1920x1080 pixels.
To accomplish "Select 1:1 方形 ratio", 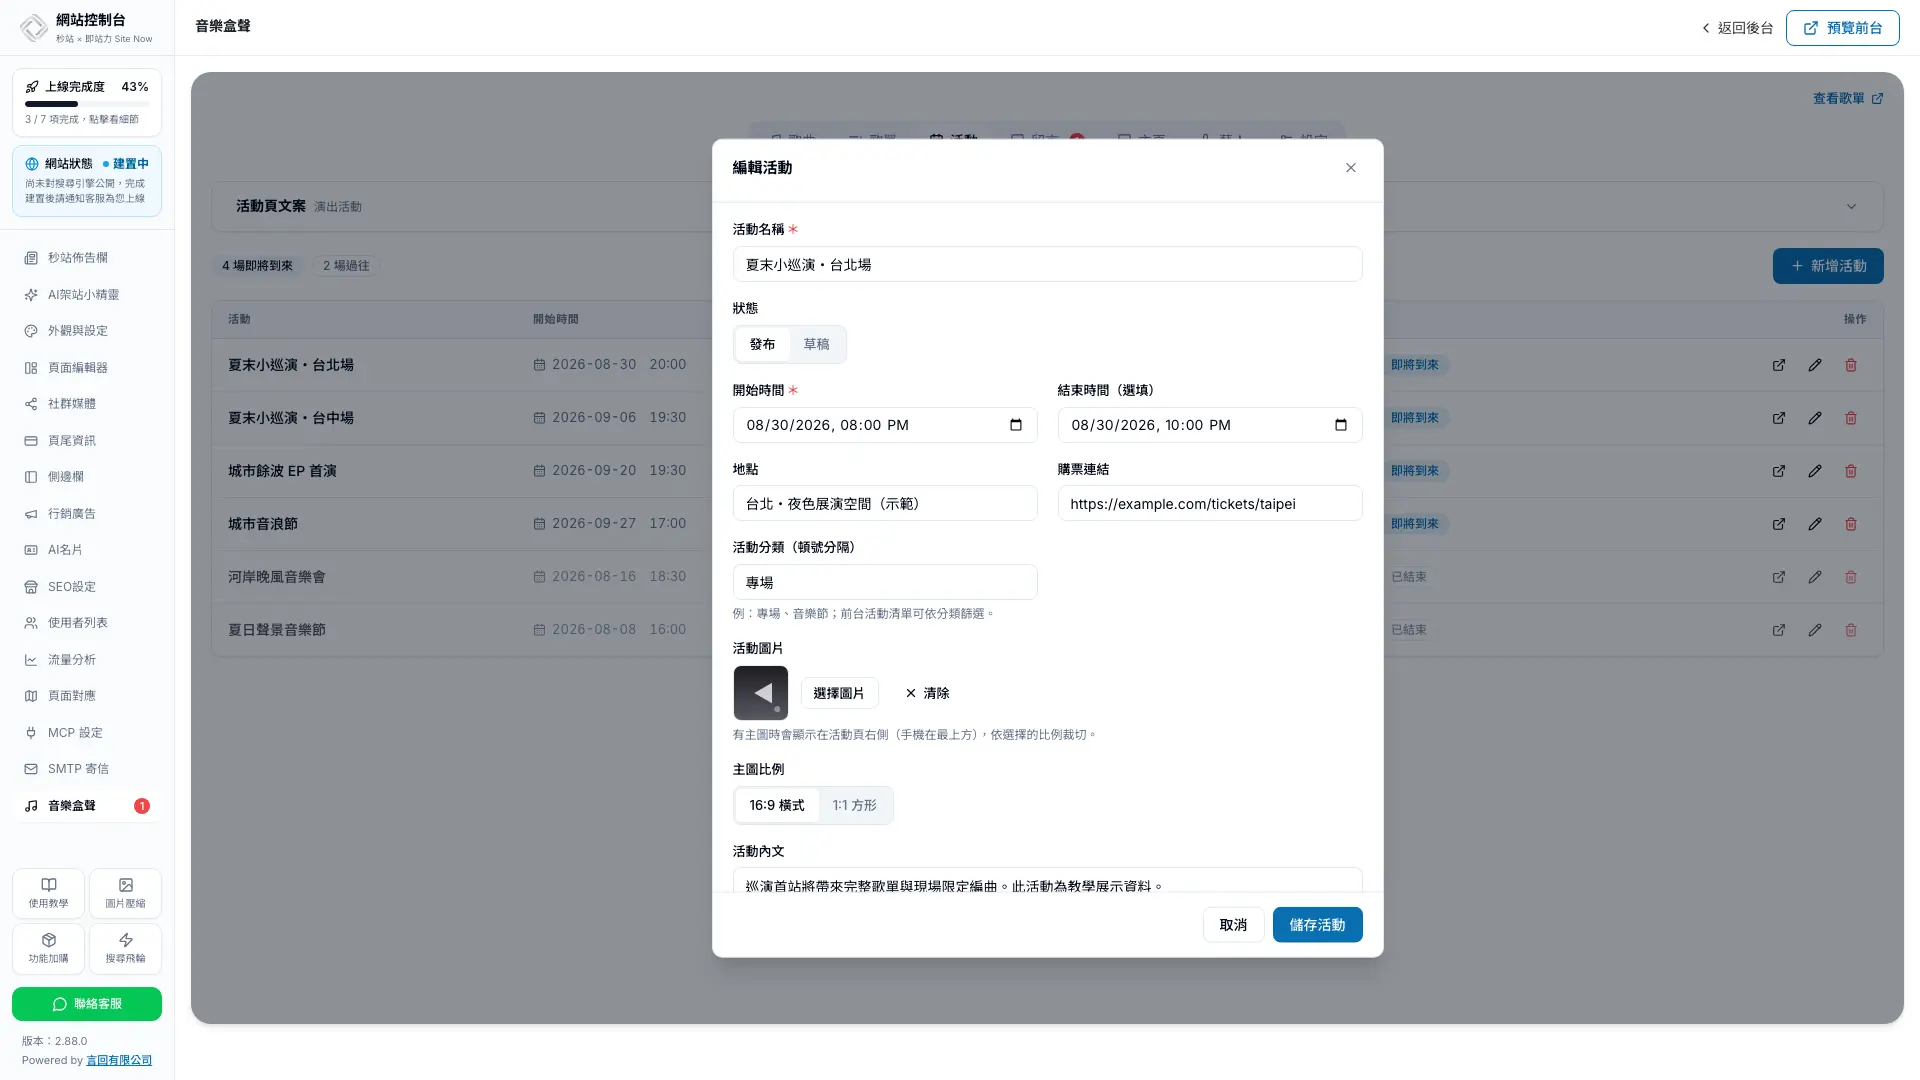I will coord(854,805).
